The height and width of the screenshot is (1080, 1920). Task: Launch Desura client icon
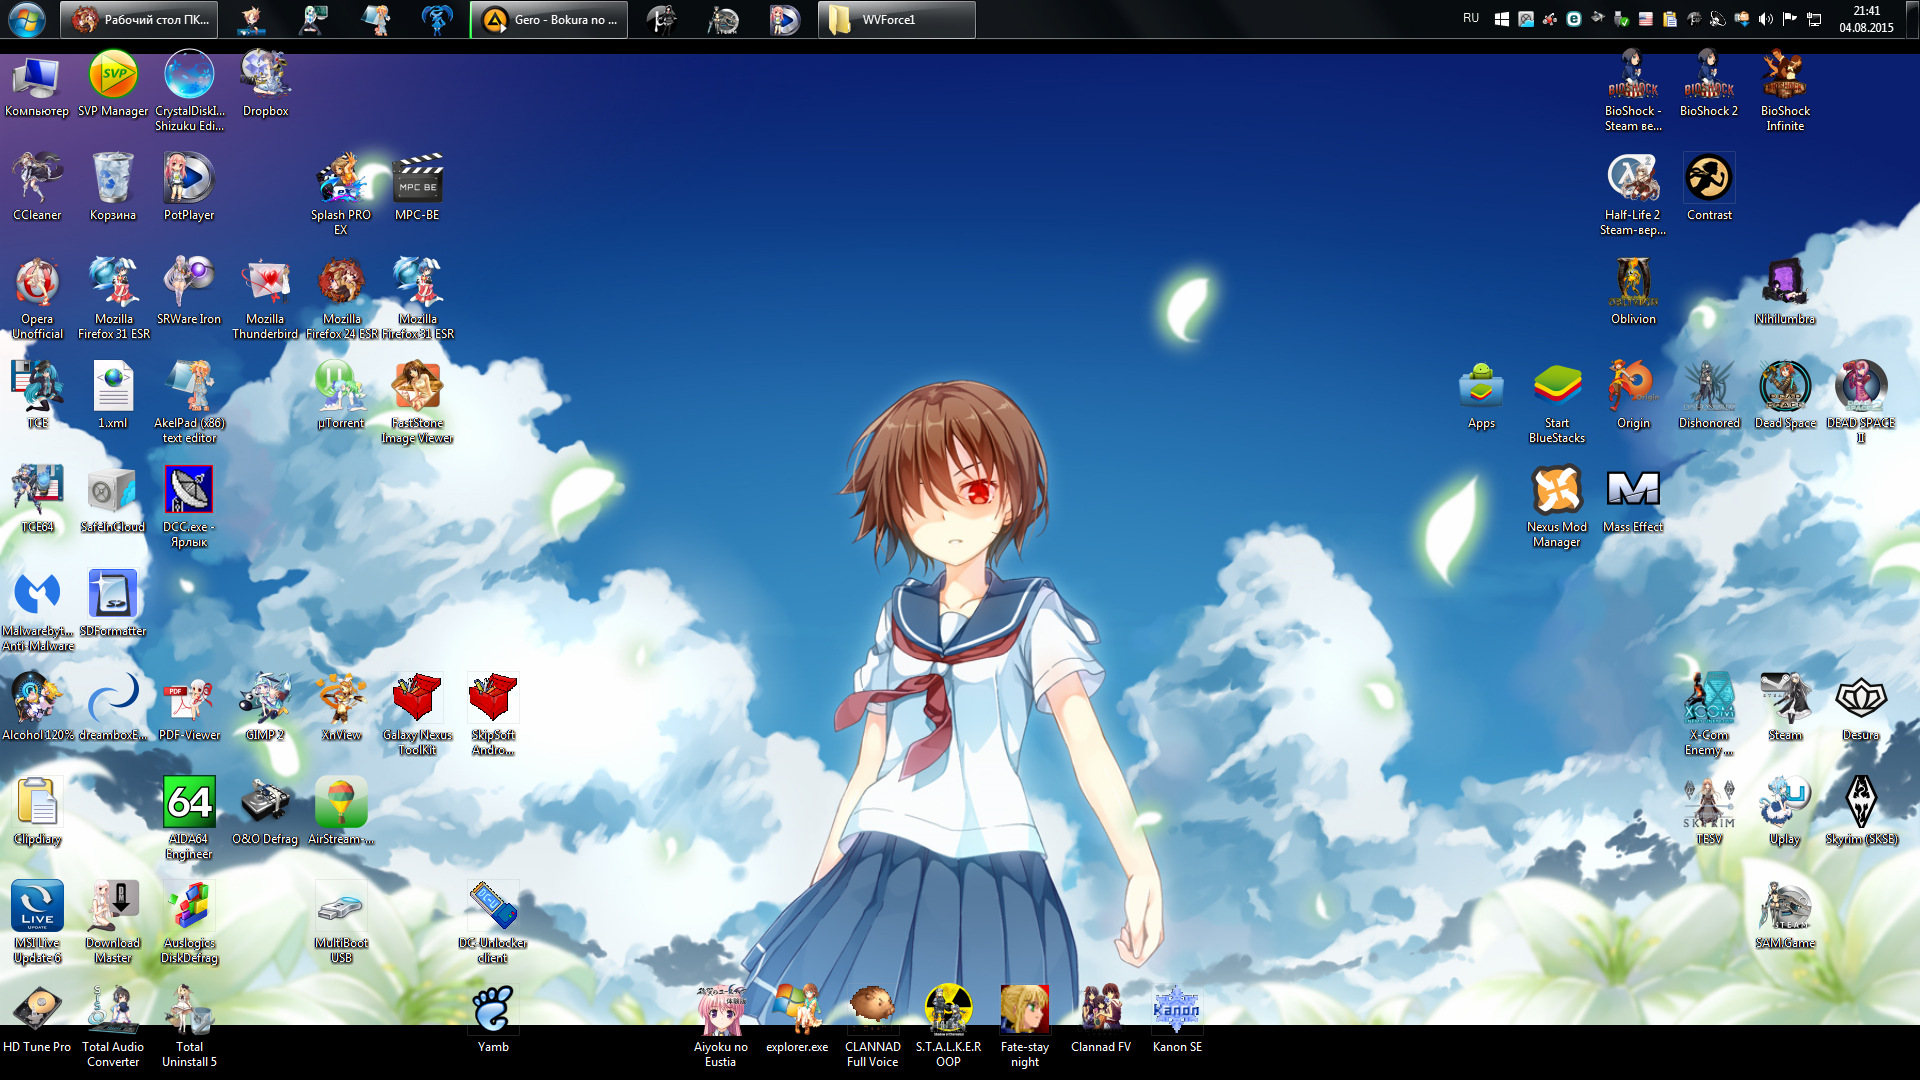click(x=1861, y=708)
